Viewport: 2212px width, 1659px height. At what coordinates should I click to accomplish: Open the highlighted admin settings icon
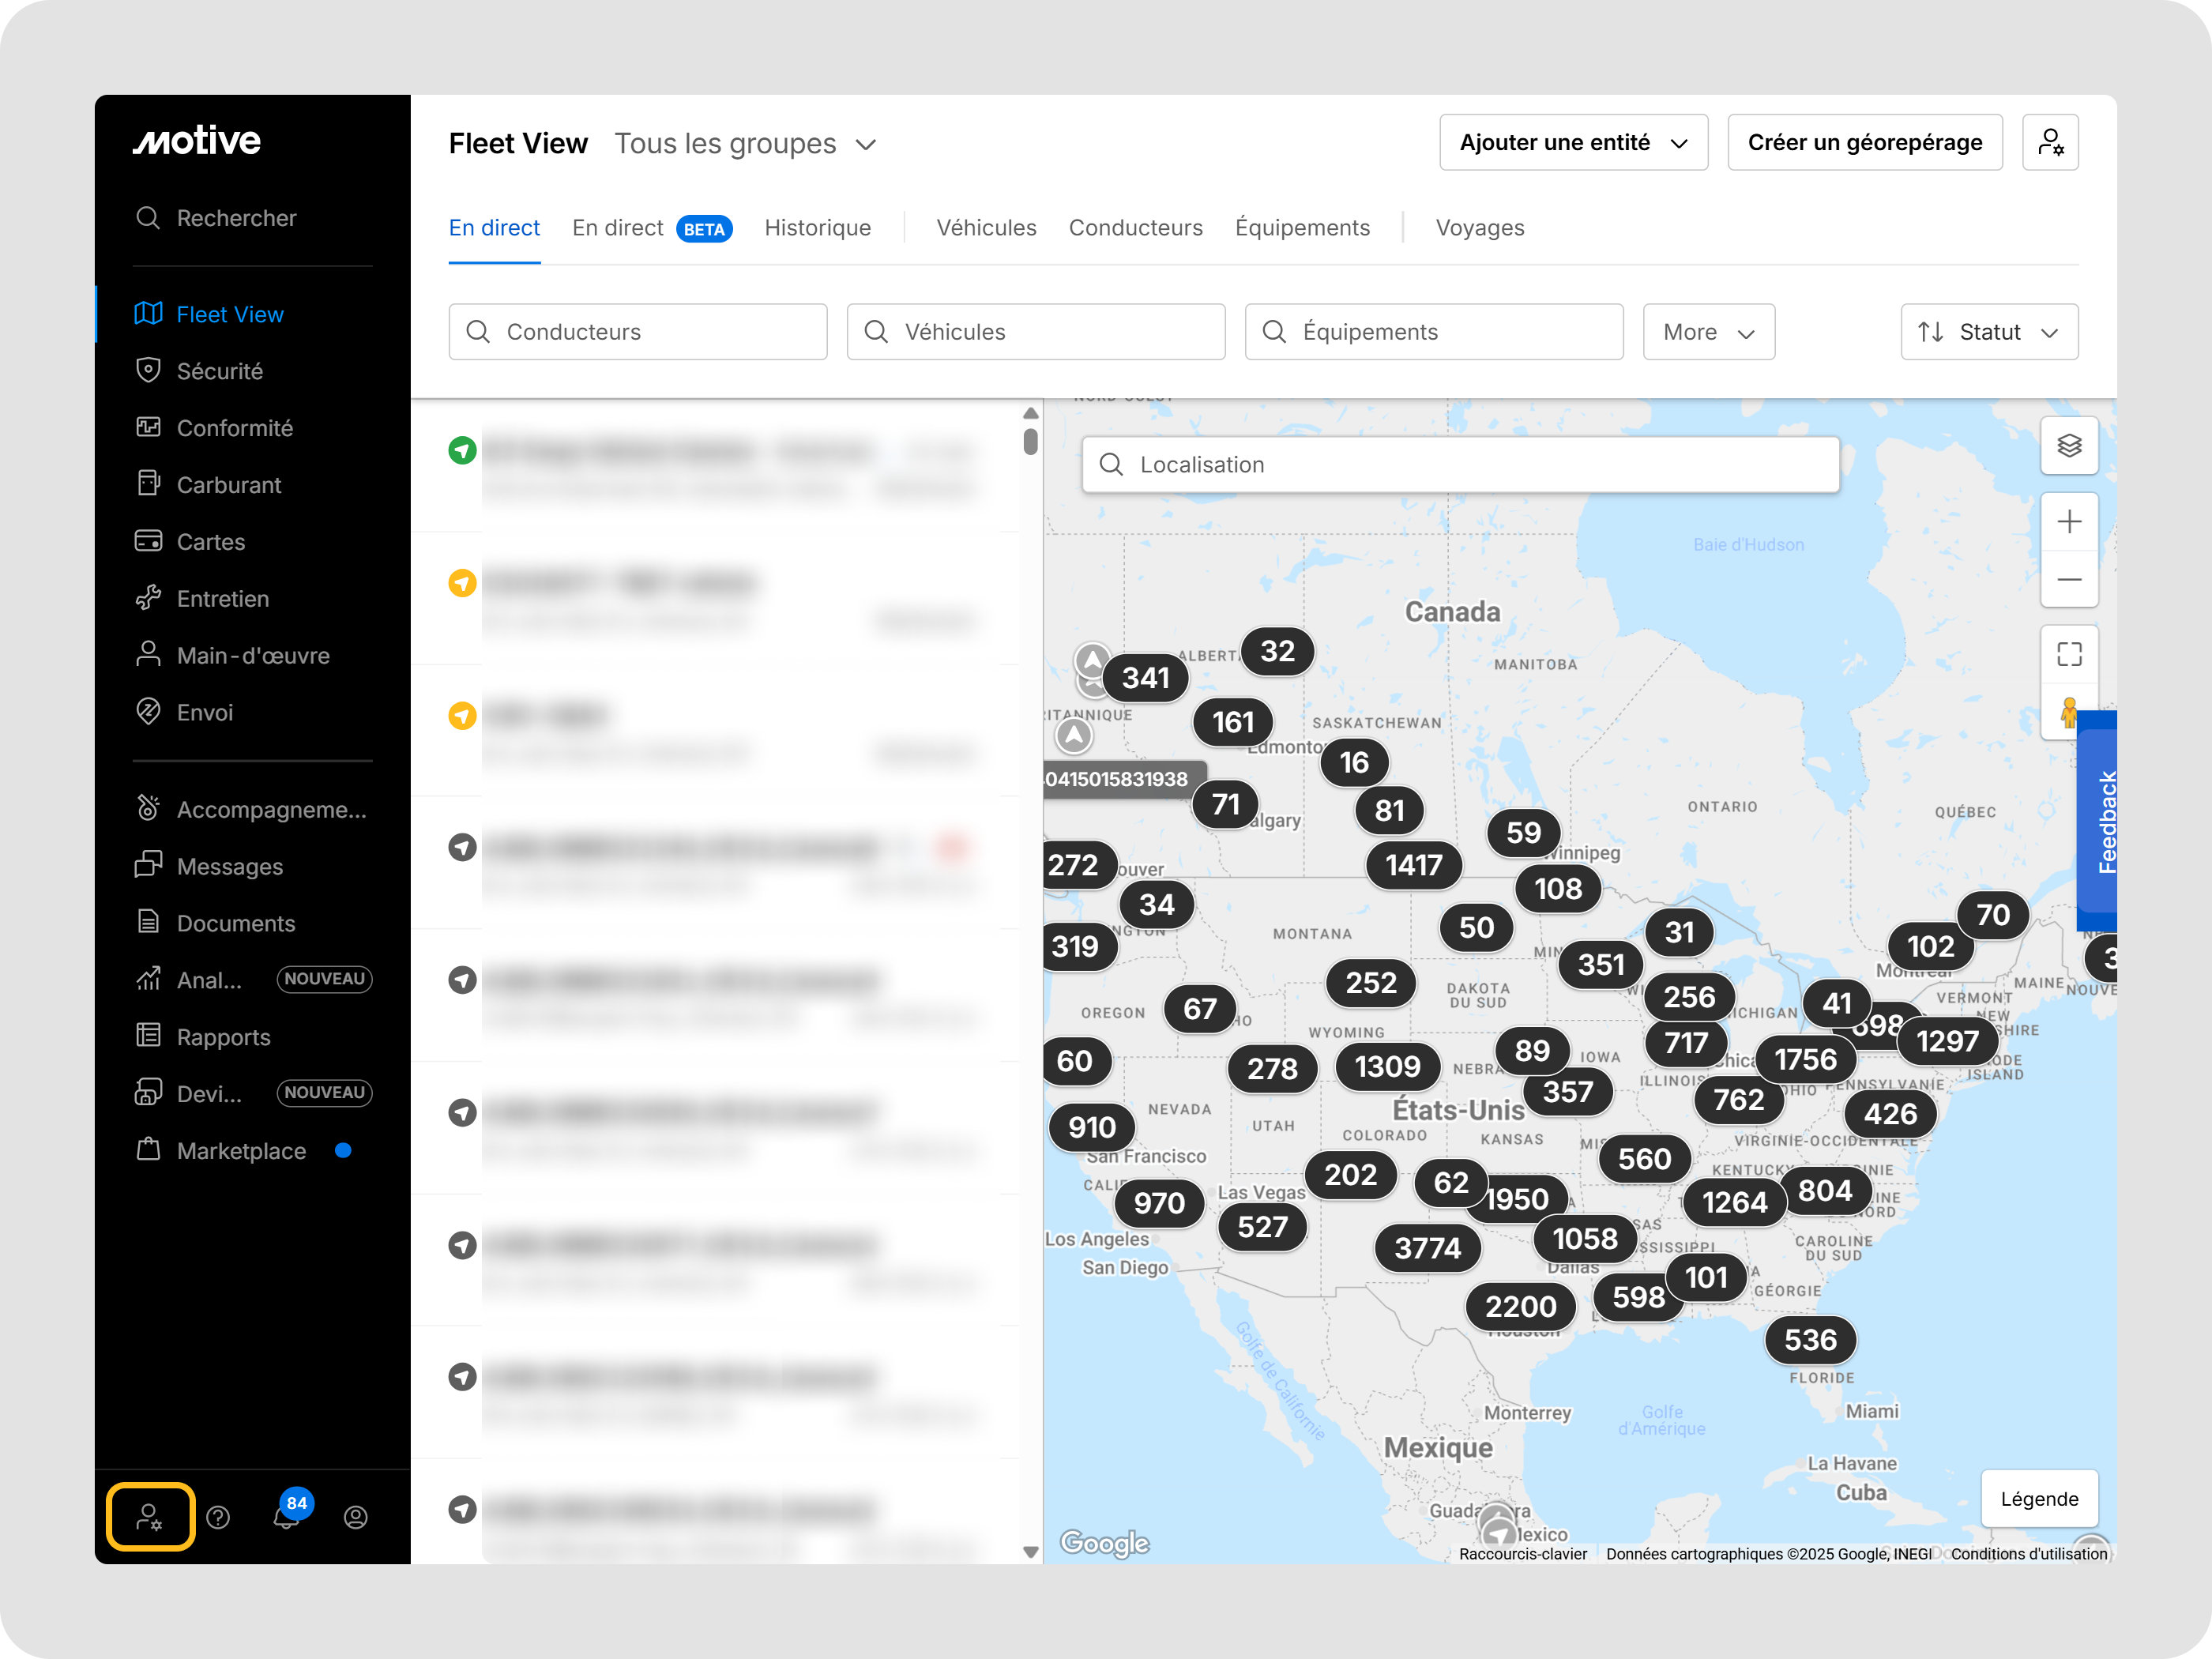(150, 1517)
